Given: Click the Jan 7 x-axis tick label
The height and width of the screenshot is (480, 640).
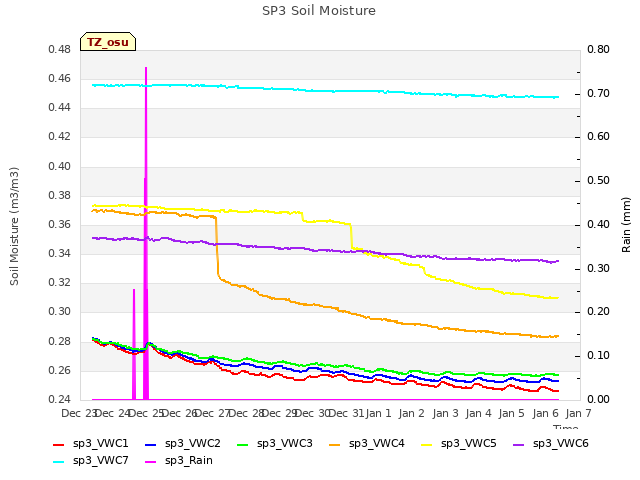Looking at the screenshot, I should click(578, 413).
